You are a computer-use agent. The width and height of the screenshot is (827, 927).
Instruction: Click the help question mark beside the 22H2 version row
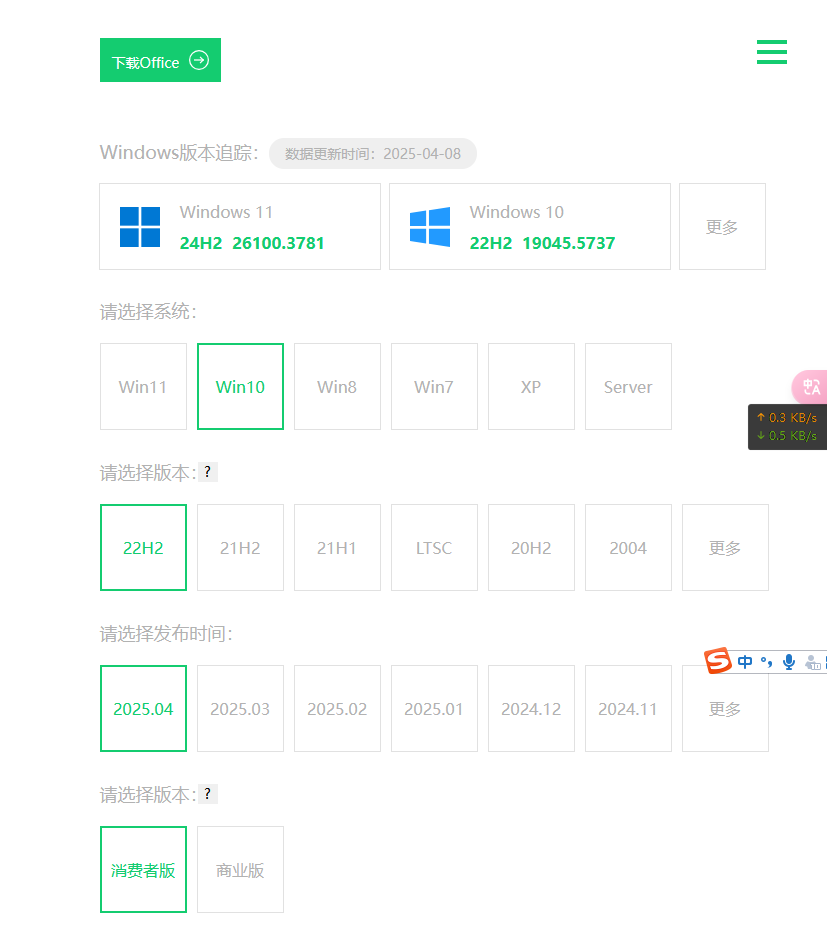(x=207, y=472)
